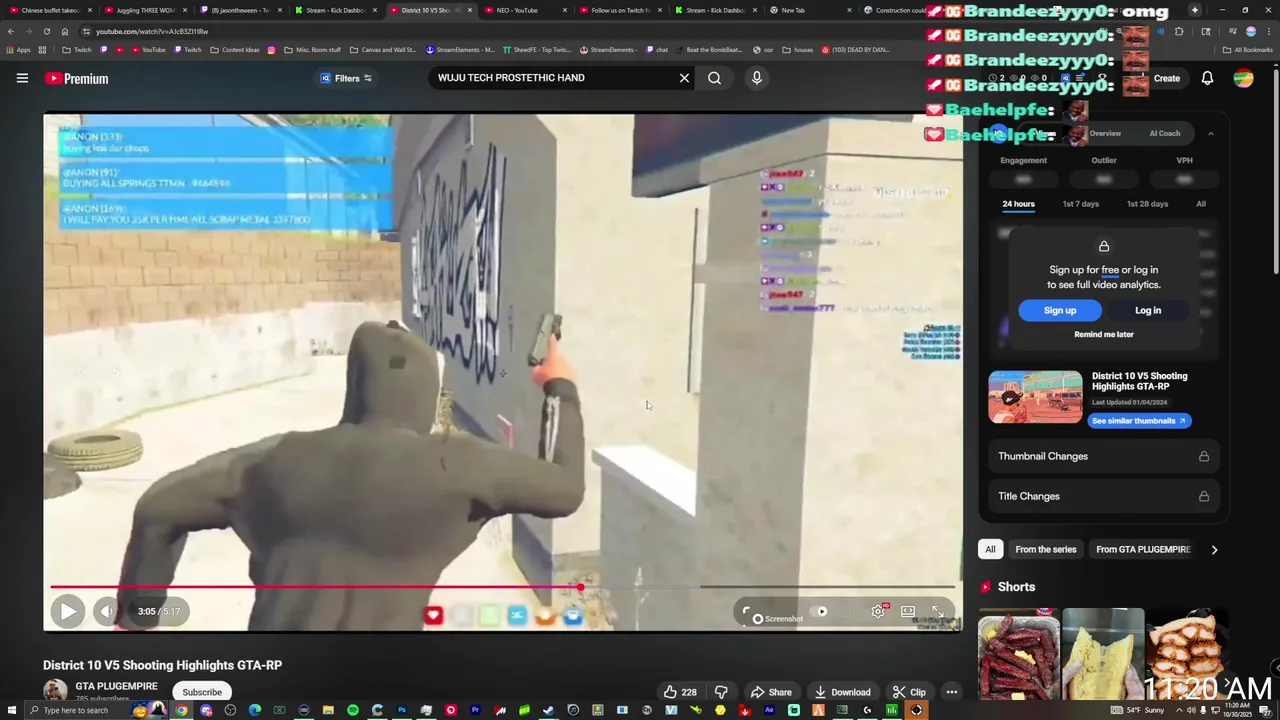Click the address bar URL

pos(152,31)
